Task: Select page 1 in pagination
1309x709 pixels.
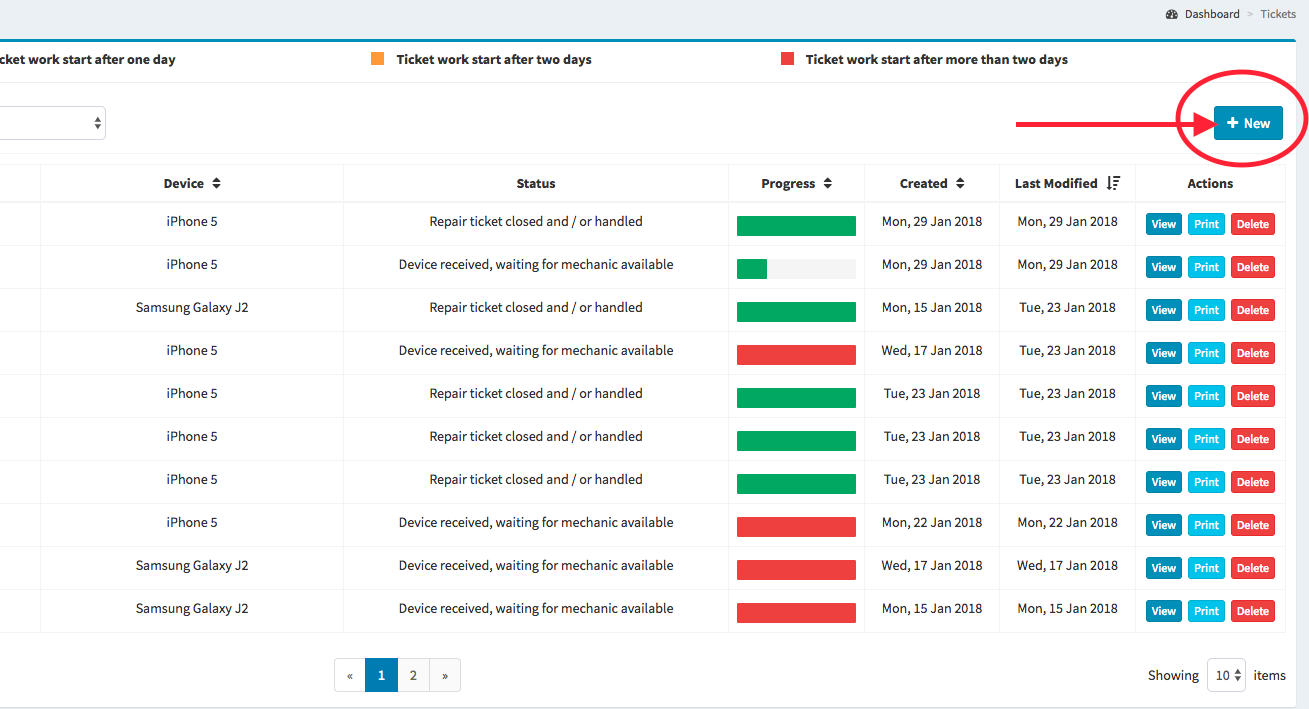Action: [x=381, y=675]
